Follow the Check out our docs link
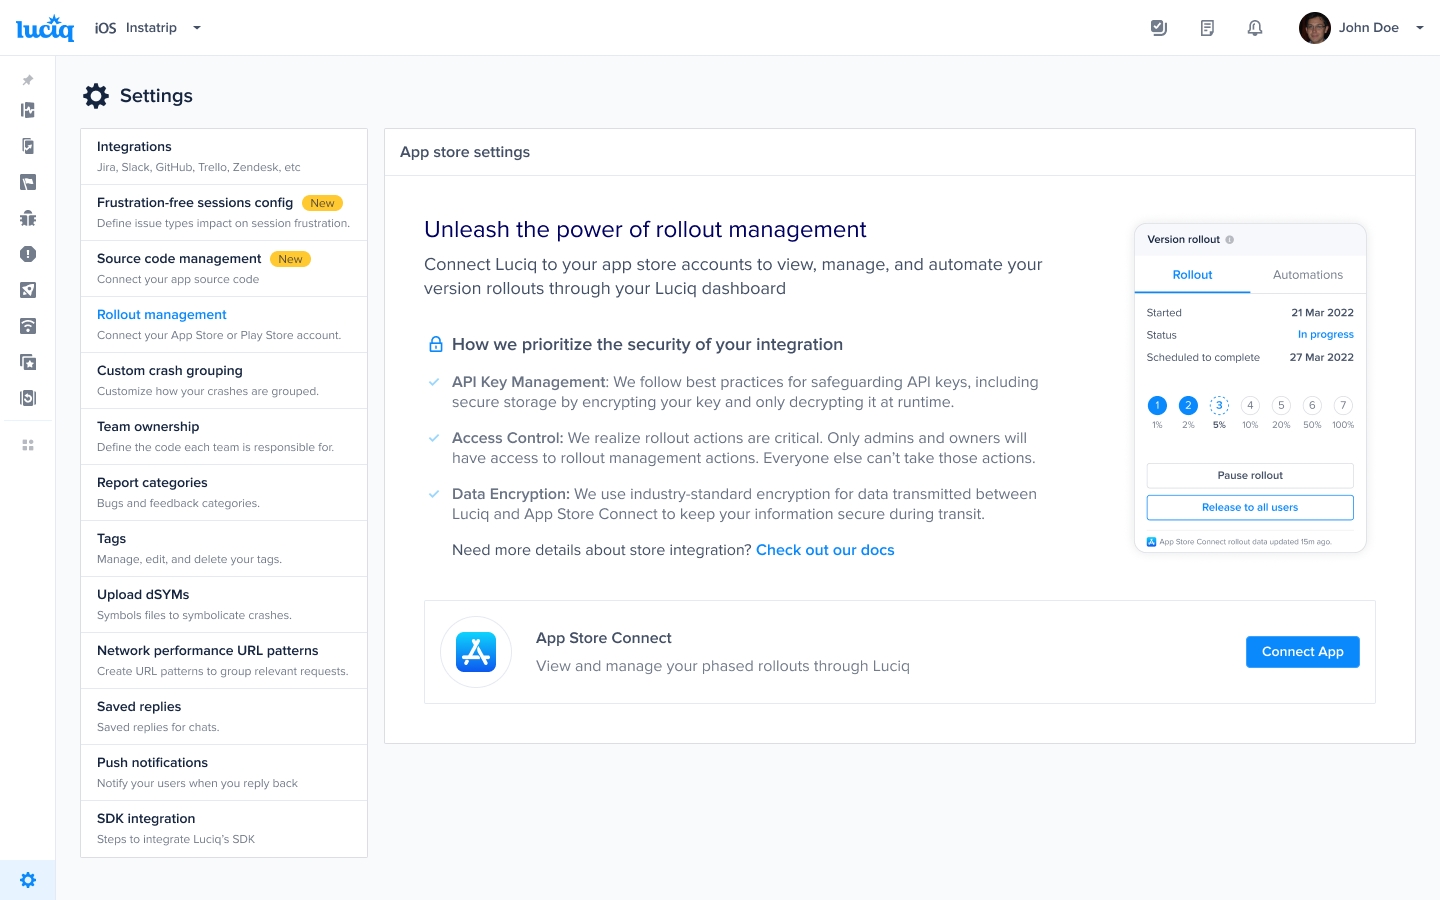 [x=825, y=550]
